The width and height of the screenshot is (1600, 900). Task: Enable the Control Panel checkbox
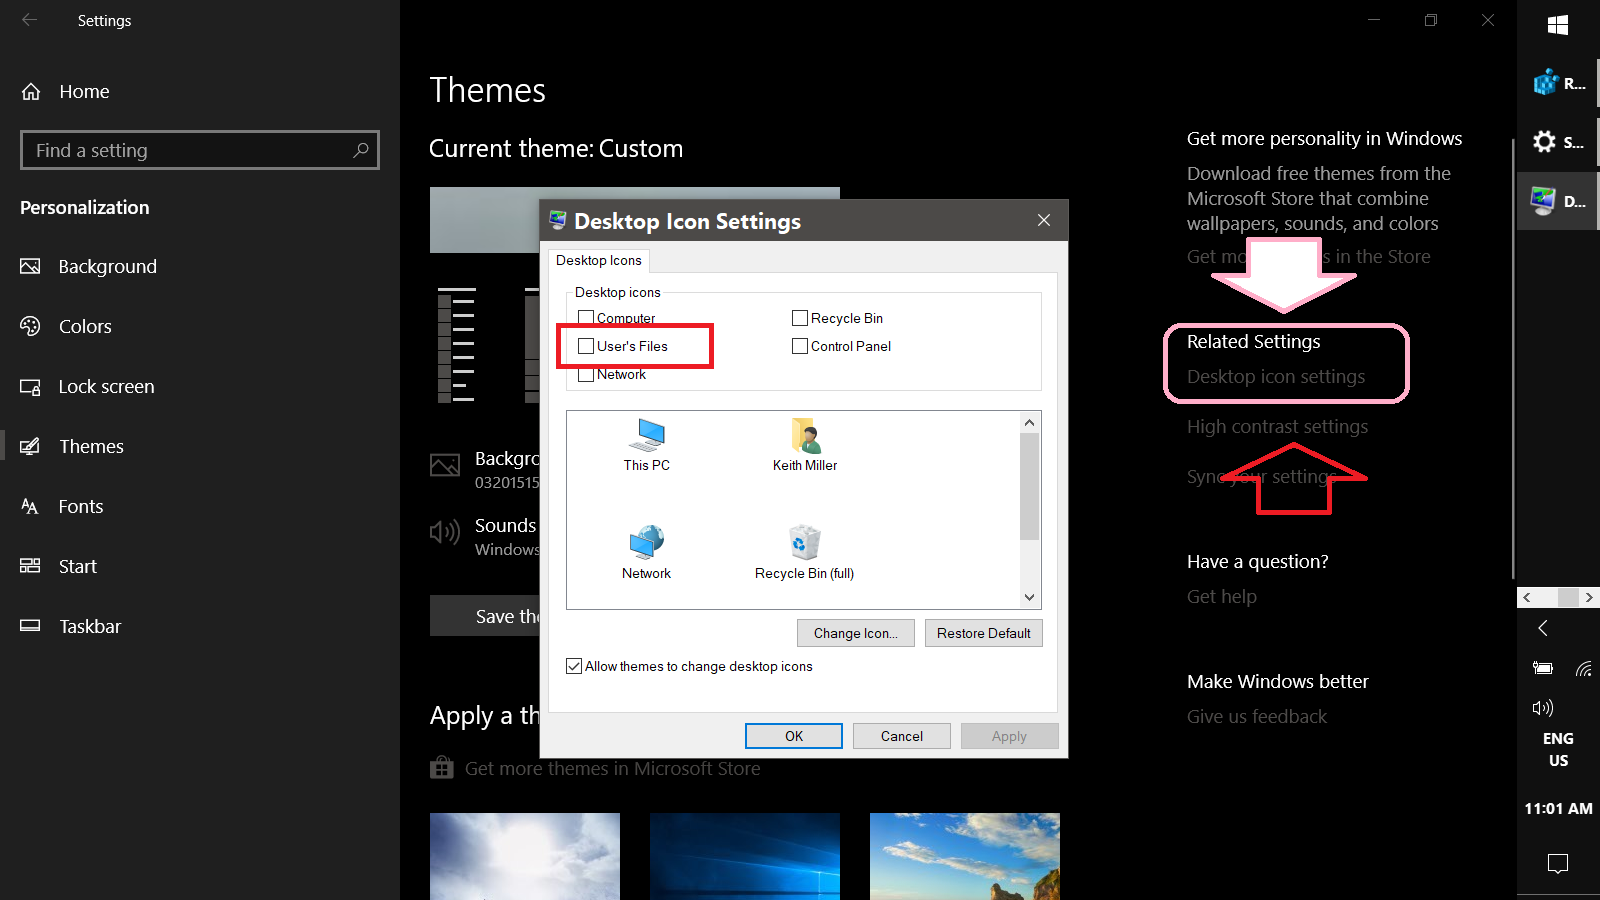tap(800, 346)
